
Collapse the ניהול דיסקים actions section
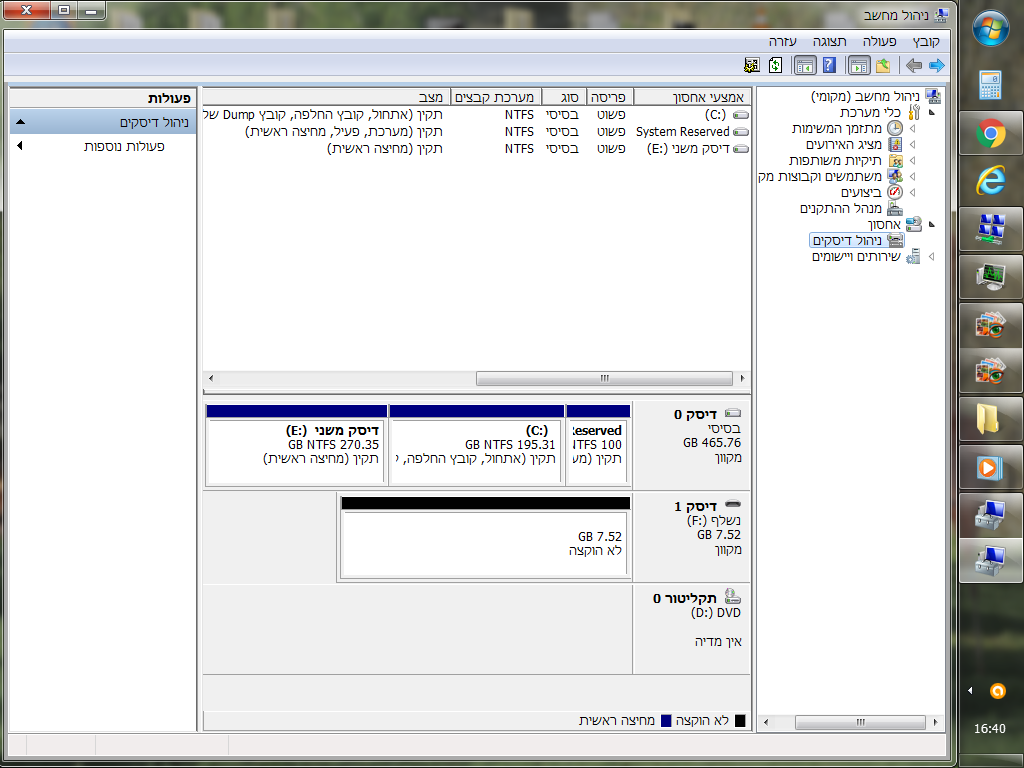click(x=20, y=122)
